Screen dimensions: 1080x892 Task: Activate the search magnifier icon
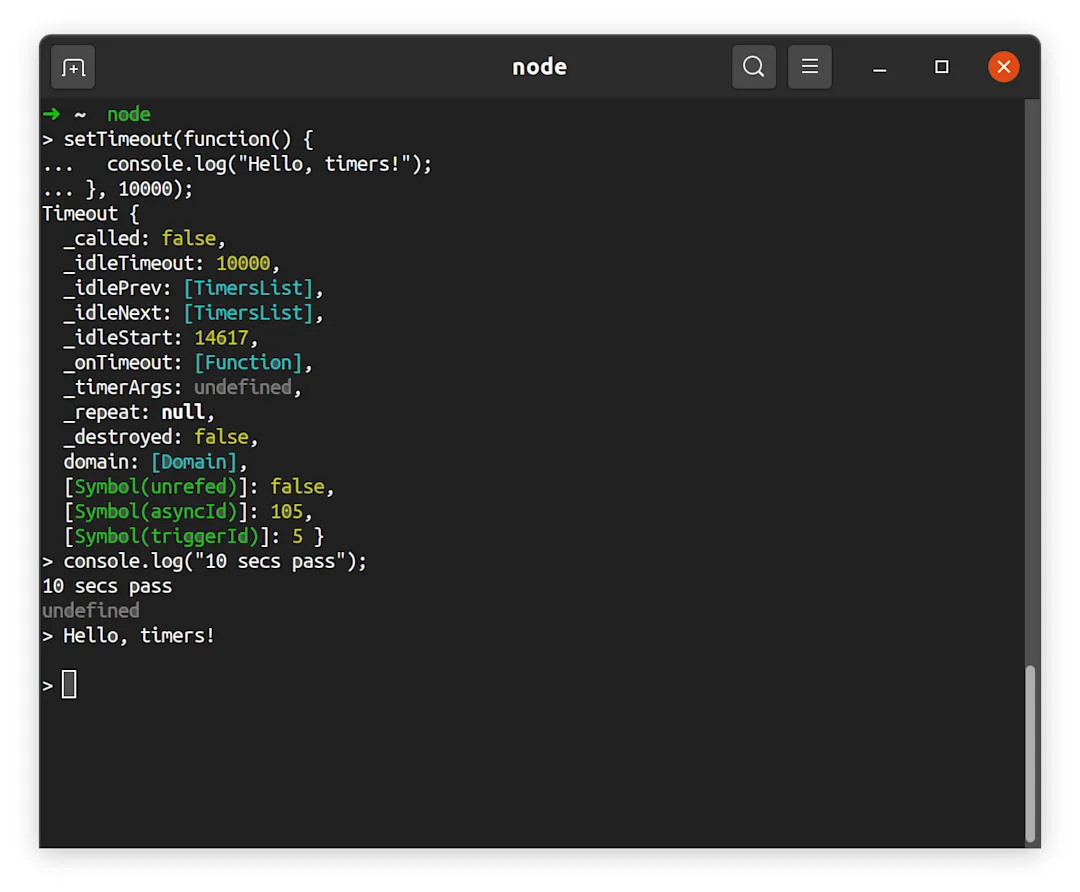753,67
